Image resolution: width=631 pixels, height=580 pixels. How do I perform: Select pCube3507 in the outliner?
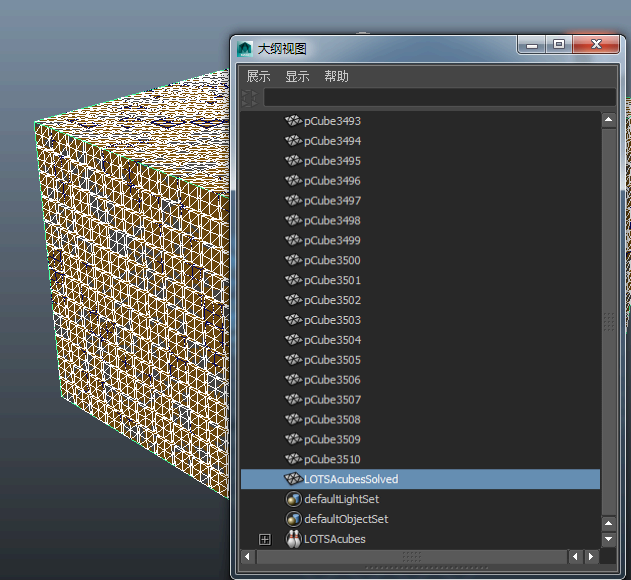pos(332,400)
